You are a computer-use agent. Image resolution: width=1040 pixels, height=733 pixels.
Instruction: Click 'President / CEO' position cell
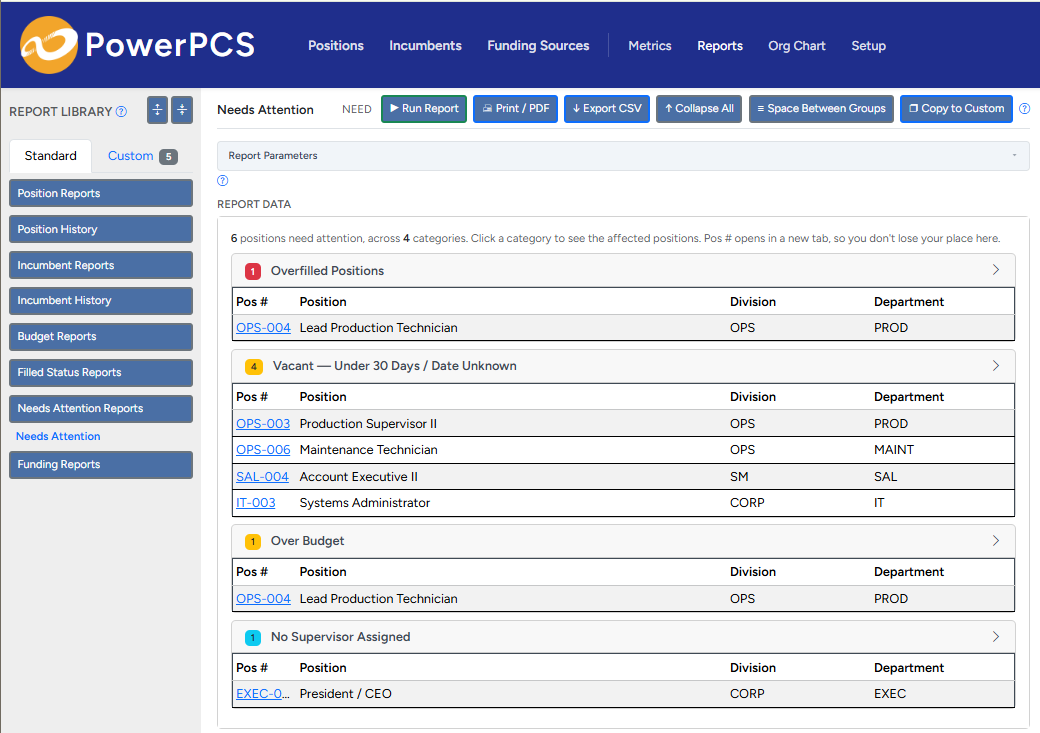click(346, 694)
